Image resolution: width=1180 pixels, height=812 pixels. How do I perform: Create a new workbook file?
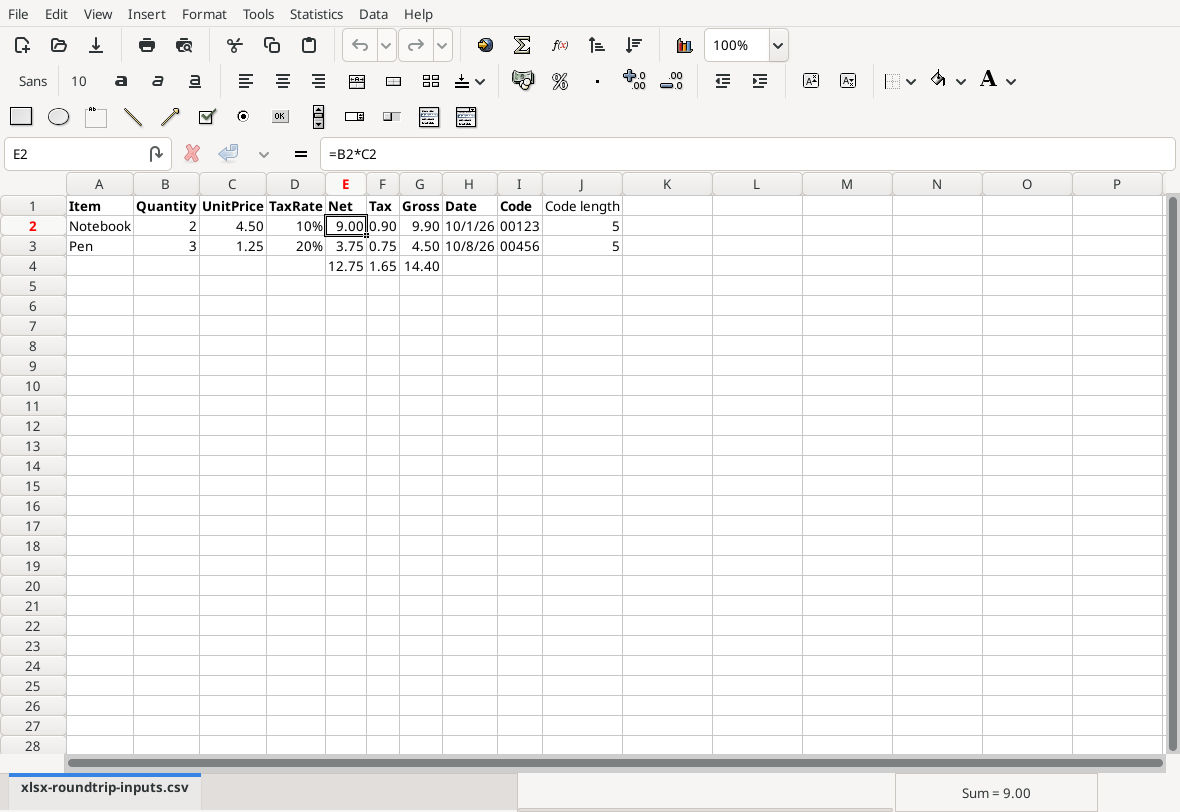[x=22, y=45]
